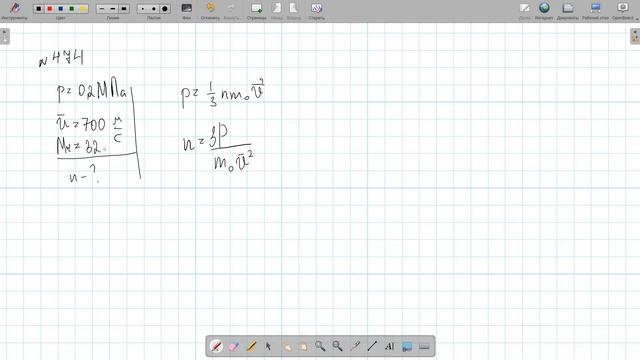This screenshot has width=640, height=360.
Task: Select the straight line tool
Action: (372, 347)
